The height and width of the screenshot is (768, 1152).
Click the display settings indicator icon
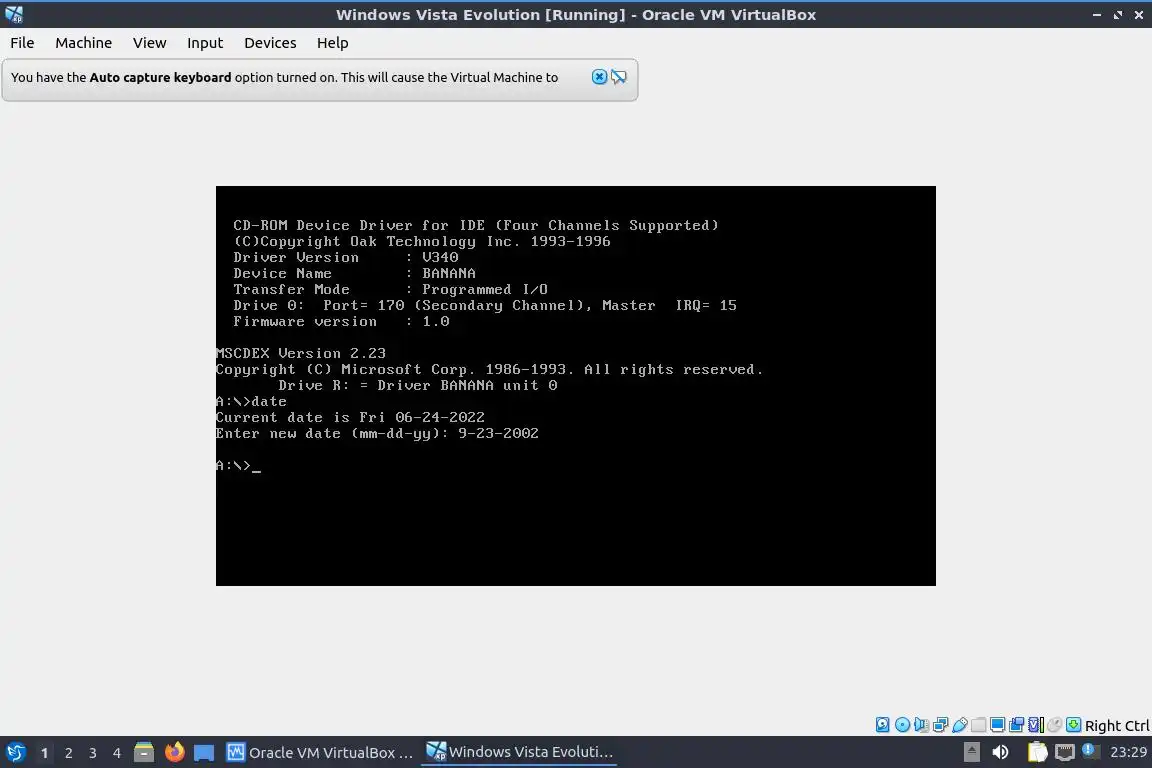(x=997, y=725)
